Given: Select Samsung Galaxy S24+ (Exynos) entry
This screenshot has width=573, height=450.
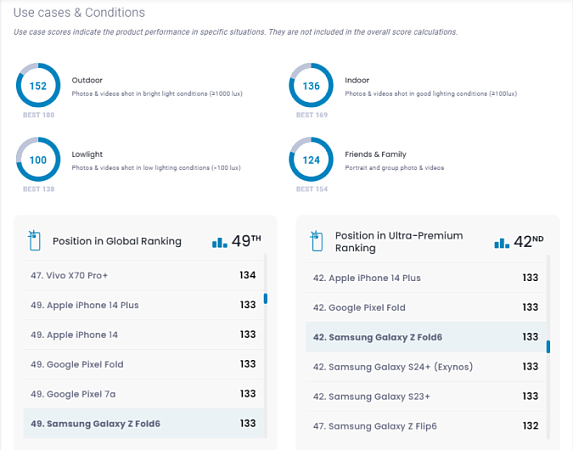Looking at the screenshot, I should (x=426, y=367).
